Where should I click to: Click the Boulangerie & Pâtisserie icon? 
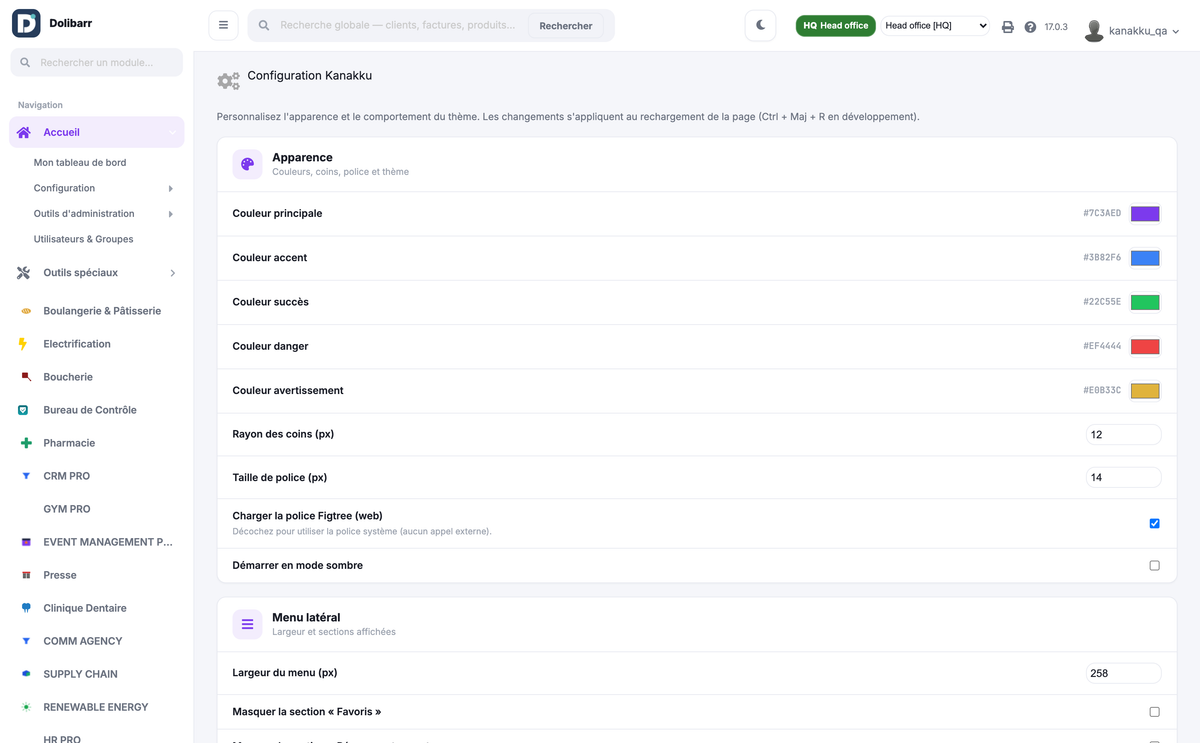pos(26,311)
